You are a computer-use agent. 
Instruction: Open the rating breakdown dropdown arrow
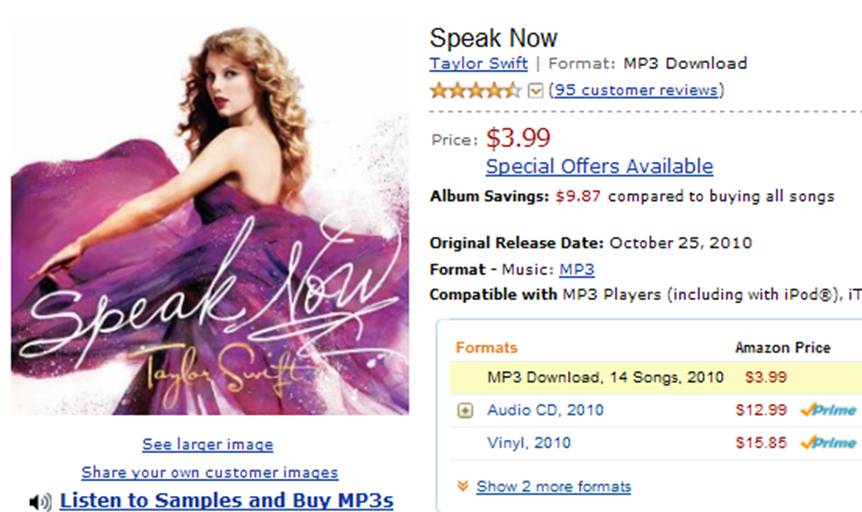(535, 91)
